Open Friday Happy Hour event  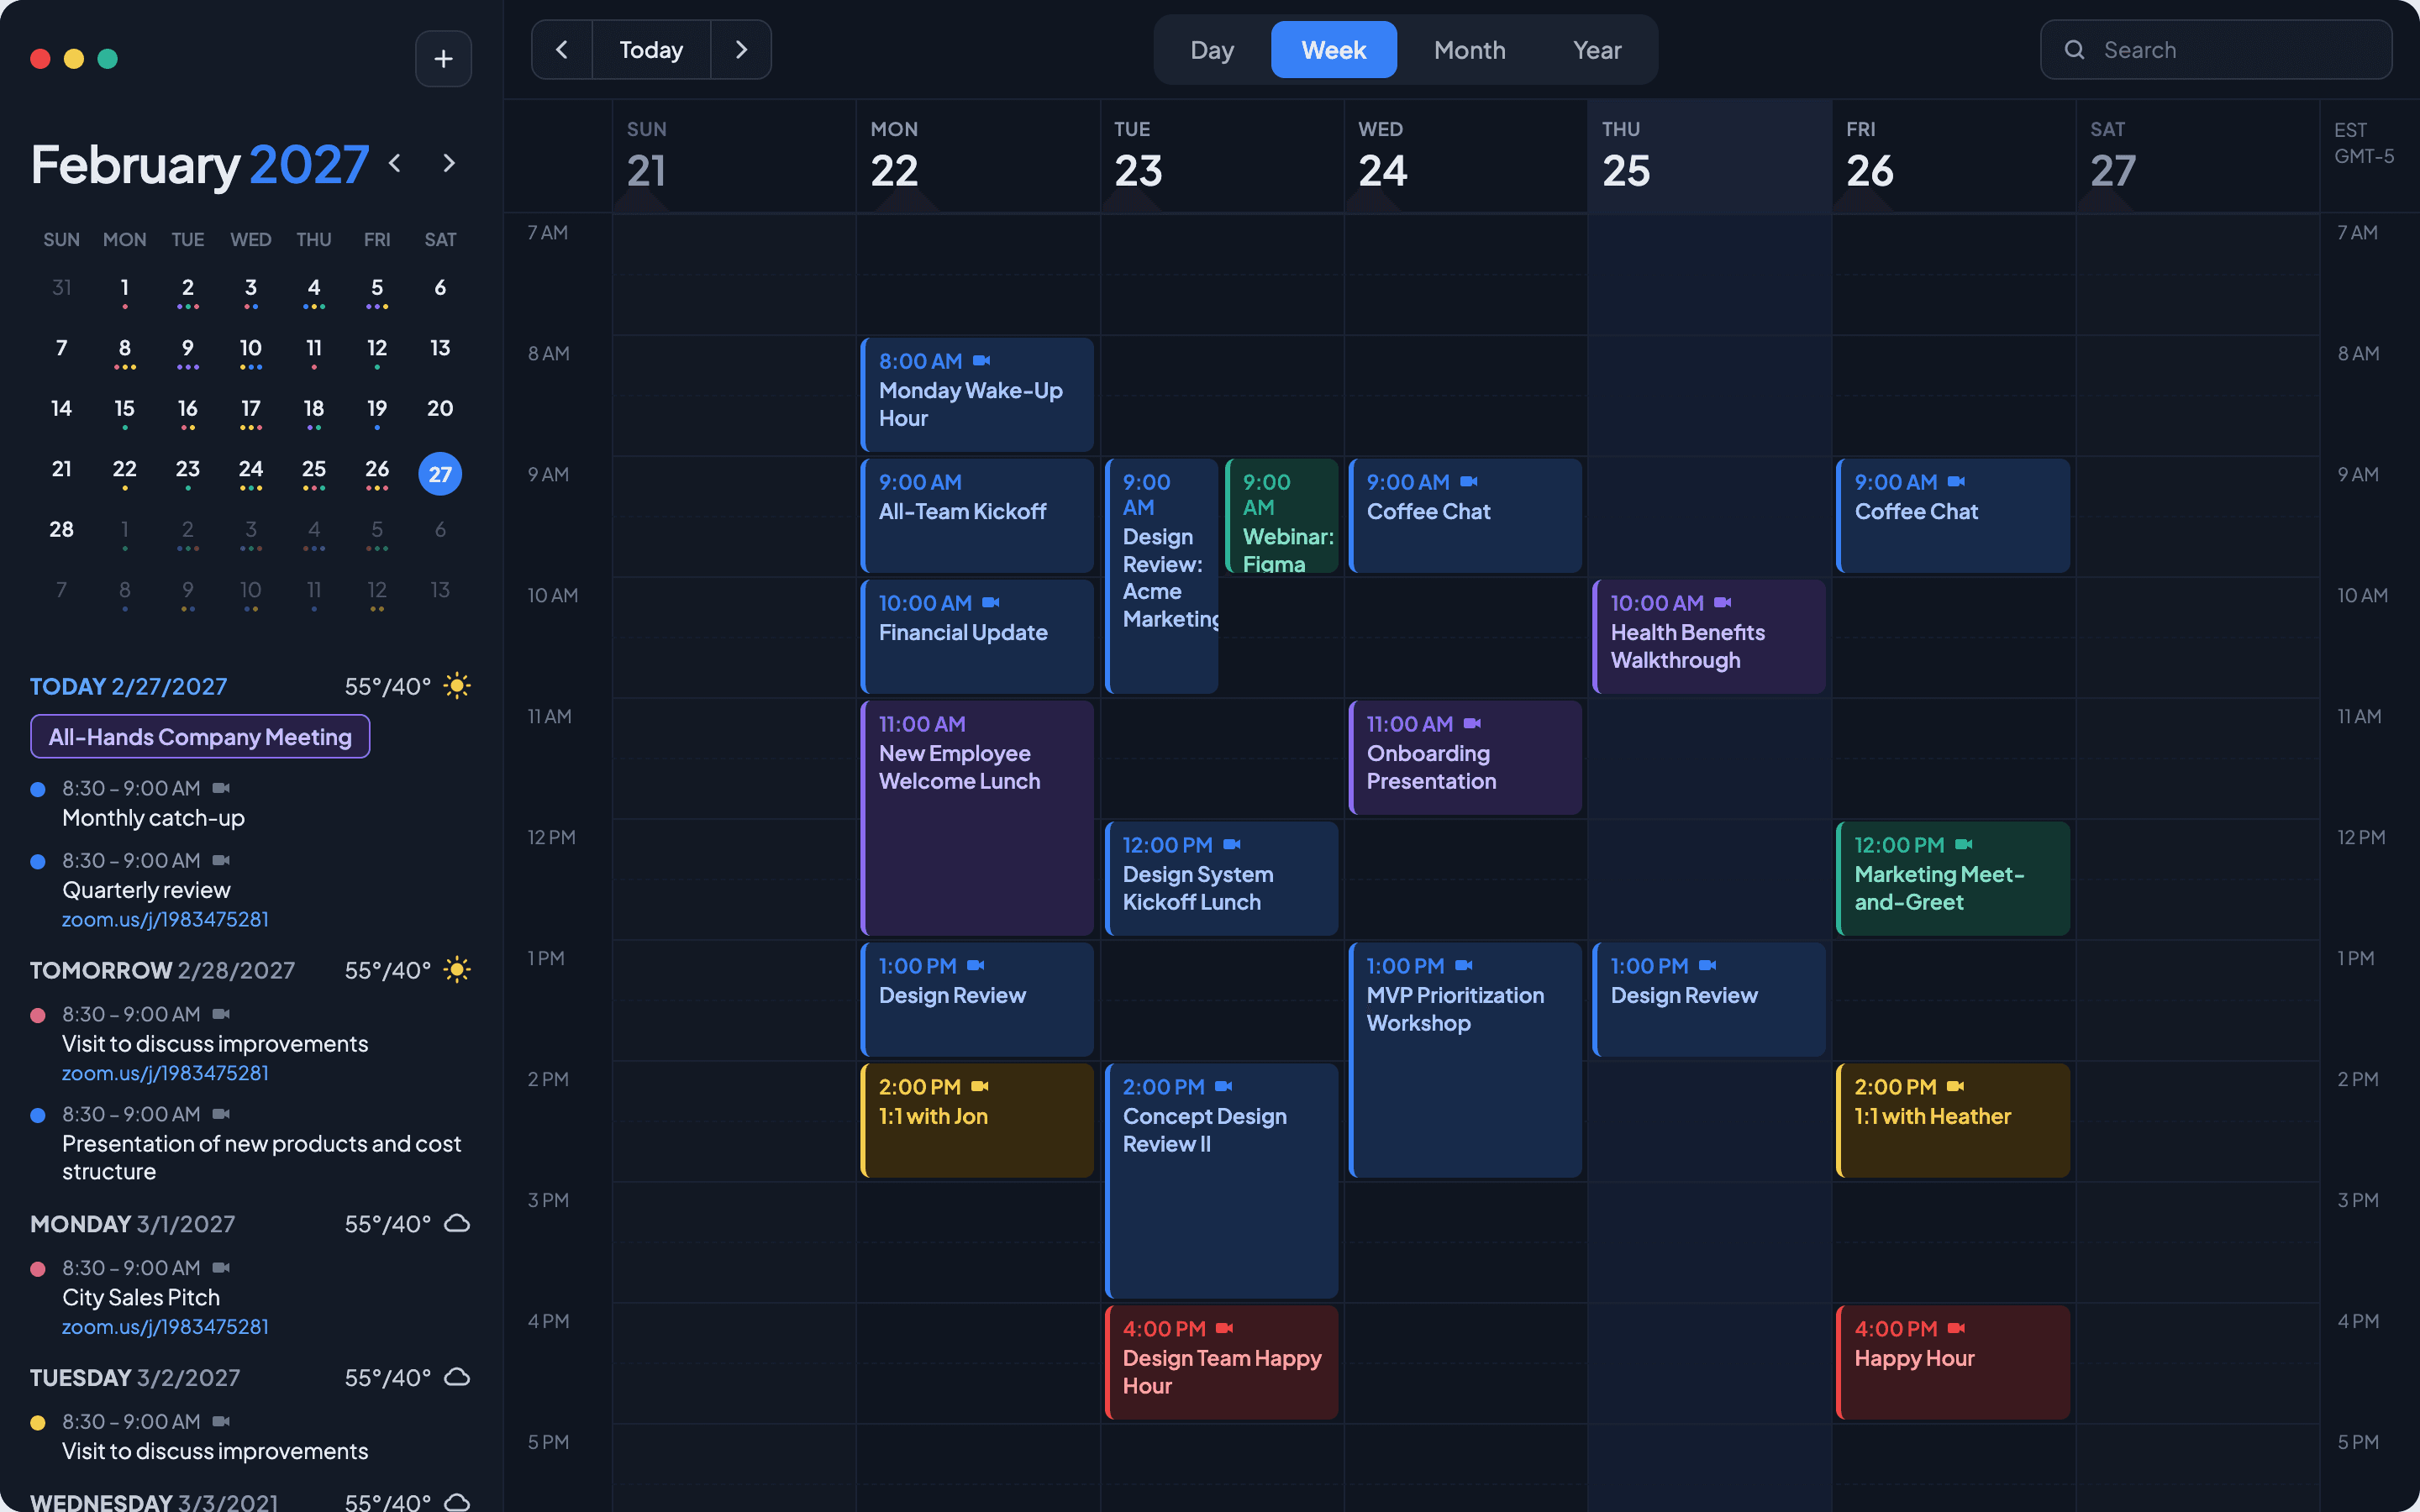[1953, 1362]
